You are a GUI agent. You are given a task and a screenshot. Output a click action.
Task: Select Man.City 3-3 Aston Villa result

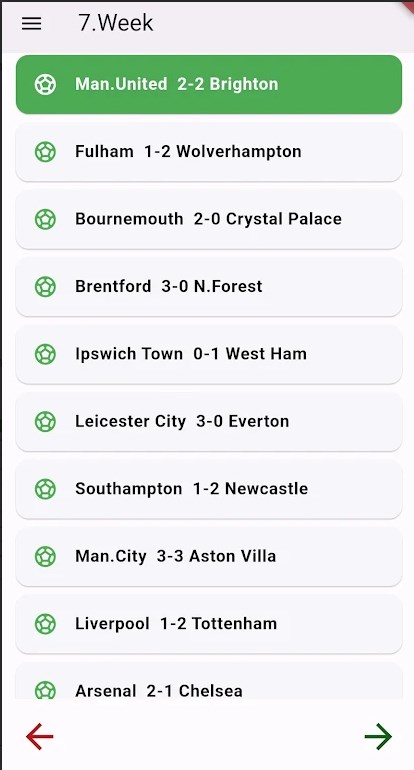[x=209, y=556]
